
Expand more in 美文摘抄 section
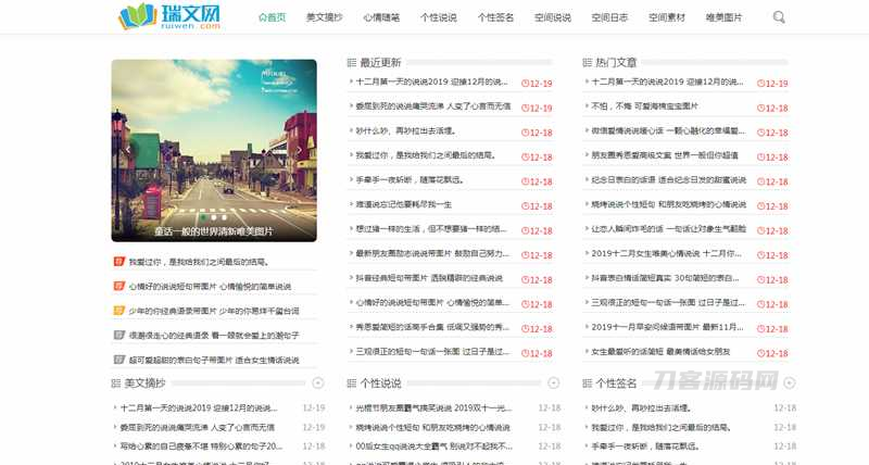[x=318, y=383]
